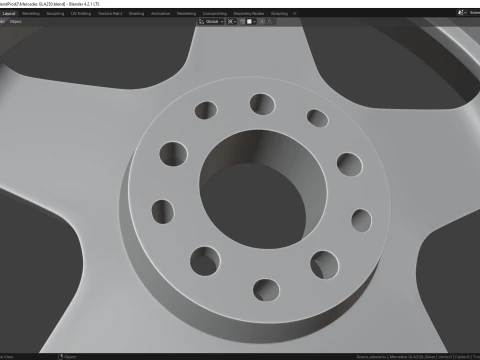The image size is (480, 360).
Task: Click the scene statistics text in status bar
Action: point(418,357)
